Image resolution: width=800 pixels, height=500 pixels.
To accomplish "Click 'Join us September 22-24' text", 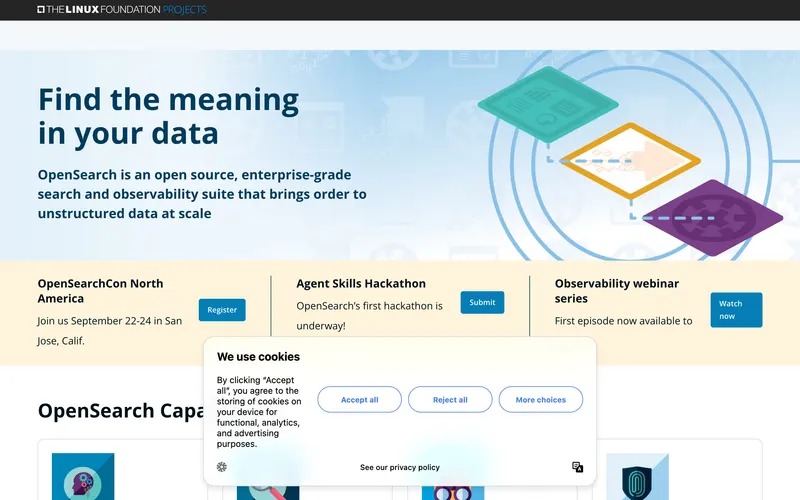I will (110, 331).
